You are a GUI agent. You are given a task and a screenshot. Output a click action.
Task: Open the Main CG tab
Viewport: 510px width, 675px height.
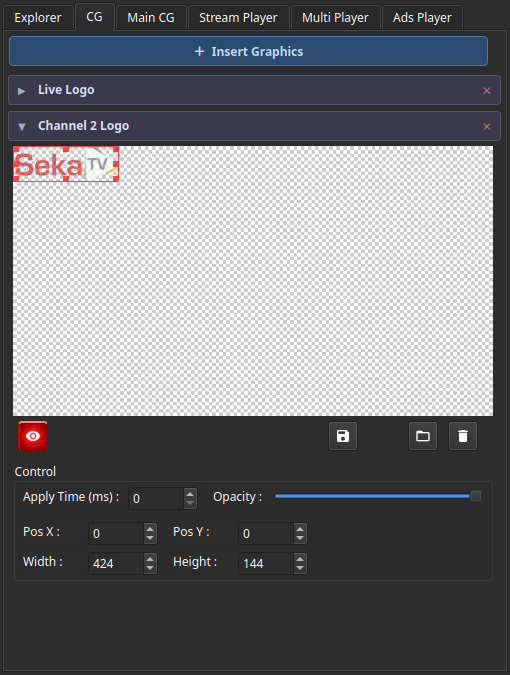(x=151, y=18)
